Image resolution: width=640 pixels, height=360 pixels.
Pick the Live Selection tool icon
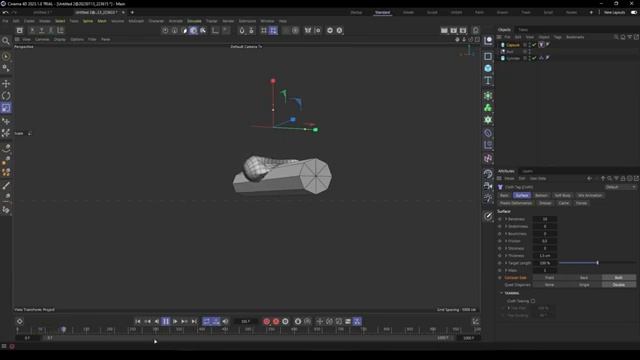tap(6, 56)
